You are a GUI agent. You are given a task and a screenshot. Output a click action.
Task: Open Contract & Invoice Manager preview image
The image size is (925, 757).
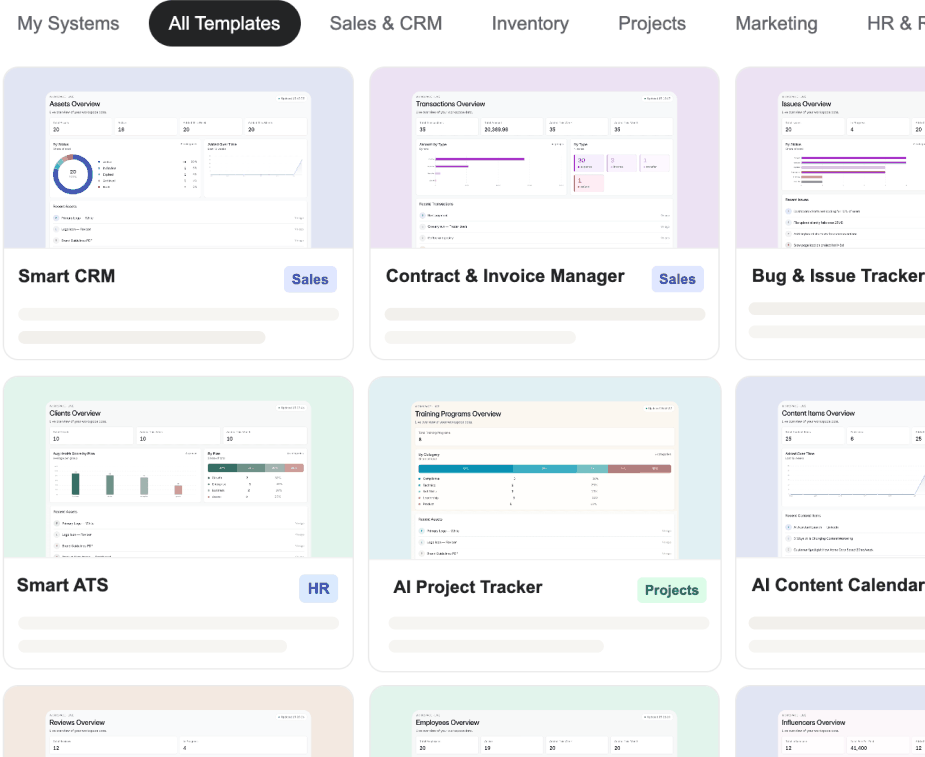(544, 158)
